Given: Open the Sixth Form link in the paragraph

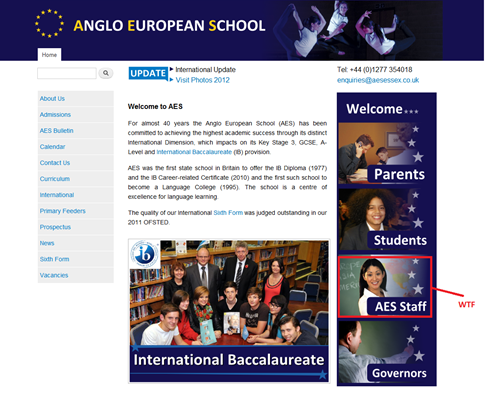Looking at the screenshot, I should tap(228, 213).
